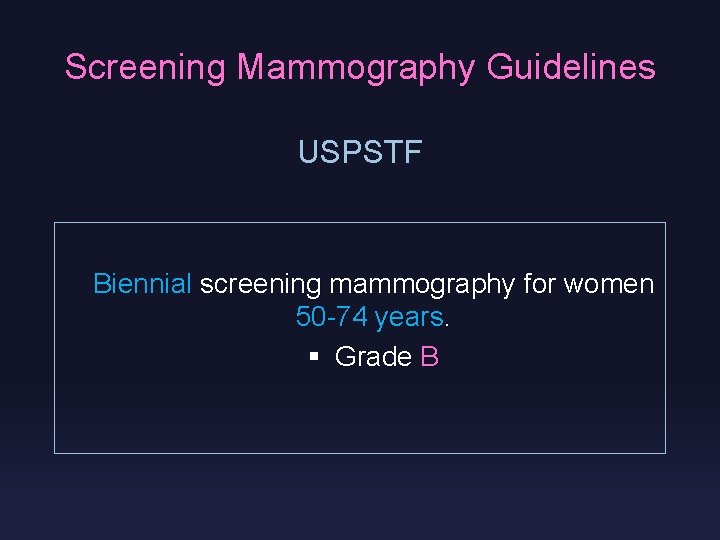Select the USPSTF subheading text
The height and width of the screenshot is (540, 720).
(360, 153)
